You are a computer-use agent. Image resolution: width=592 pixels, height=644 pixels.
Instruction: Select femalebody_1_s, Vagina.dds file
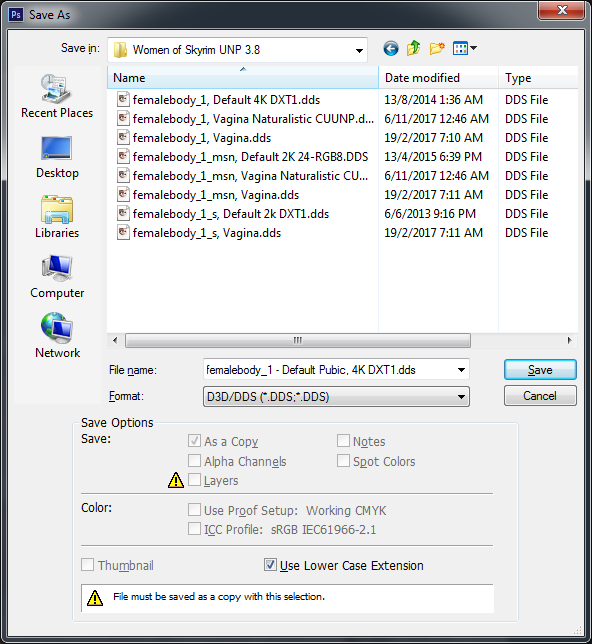(207, 232)
